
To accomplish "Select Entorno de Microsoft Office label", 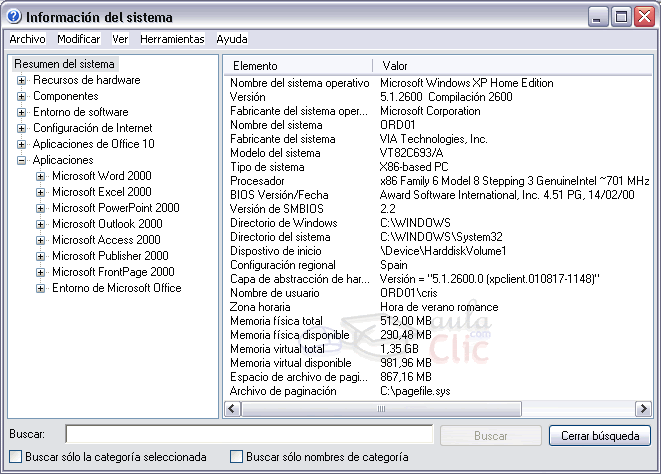I will (117, 288).
